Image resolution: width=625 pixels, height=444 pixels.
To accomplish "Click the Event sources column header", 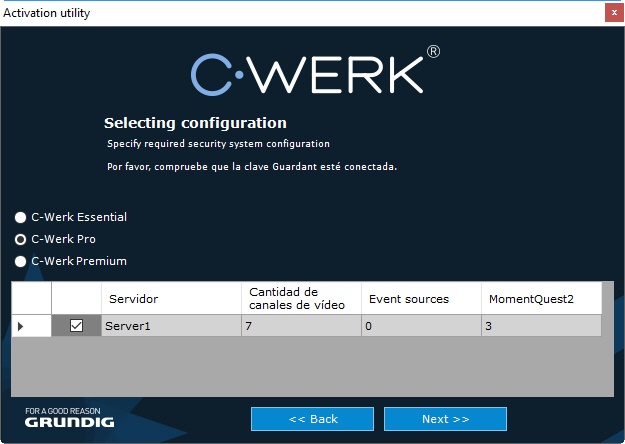I will tap(421, 298).
